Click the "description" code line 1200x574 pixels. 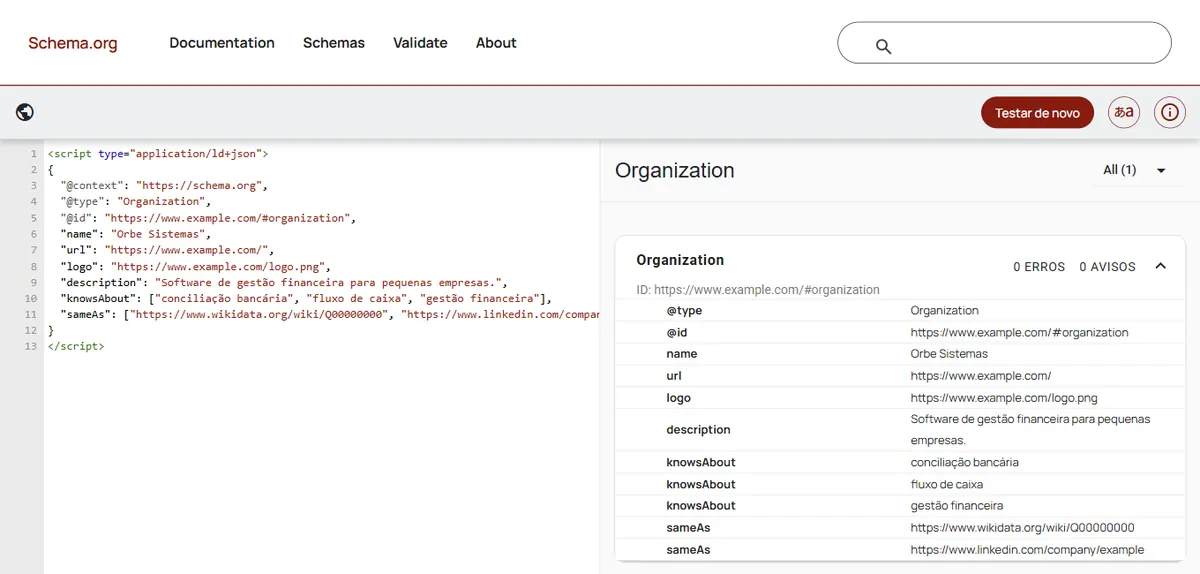tap(284, 282)
